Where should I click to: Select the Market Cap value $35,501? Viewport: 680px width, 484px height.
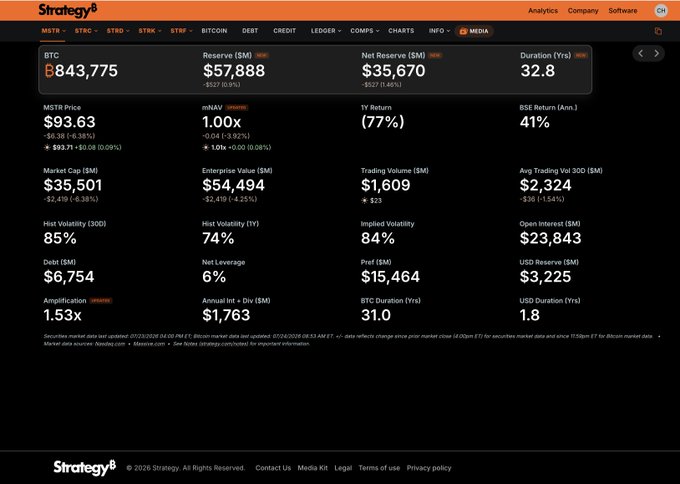72,185
